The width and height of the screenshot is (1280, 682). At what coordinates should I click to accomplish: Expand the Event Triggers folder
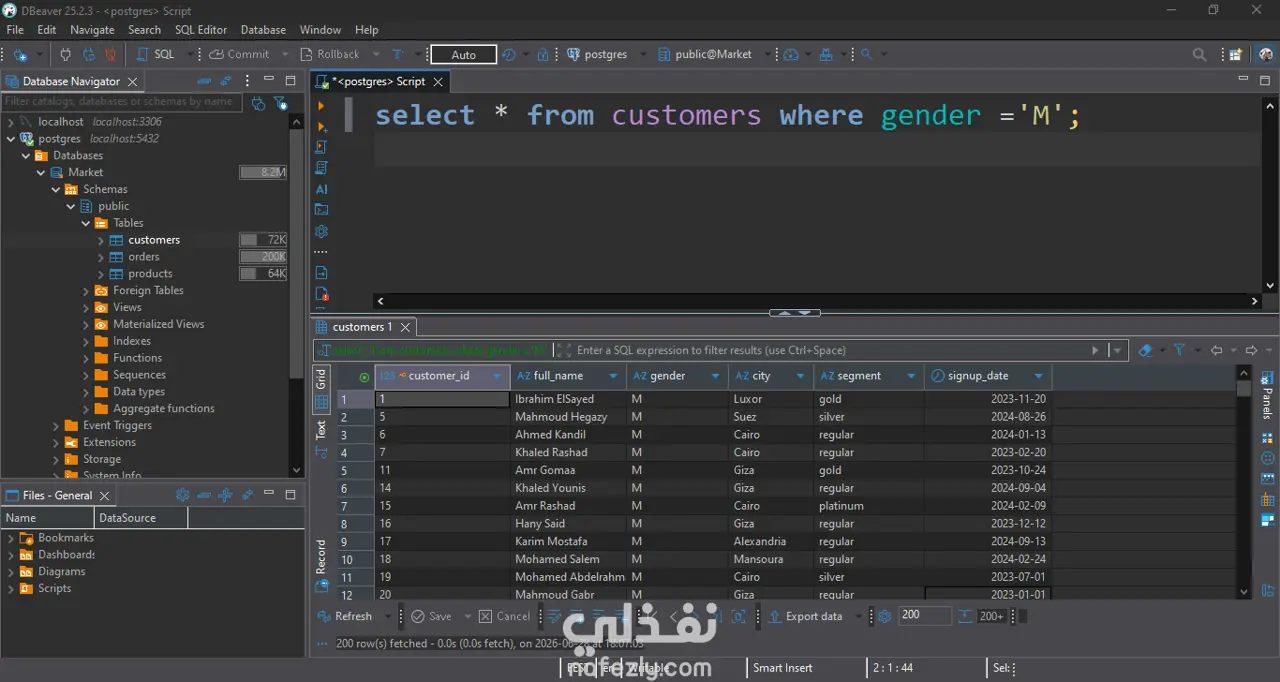click(56, 426)
